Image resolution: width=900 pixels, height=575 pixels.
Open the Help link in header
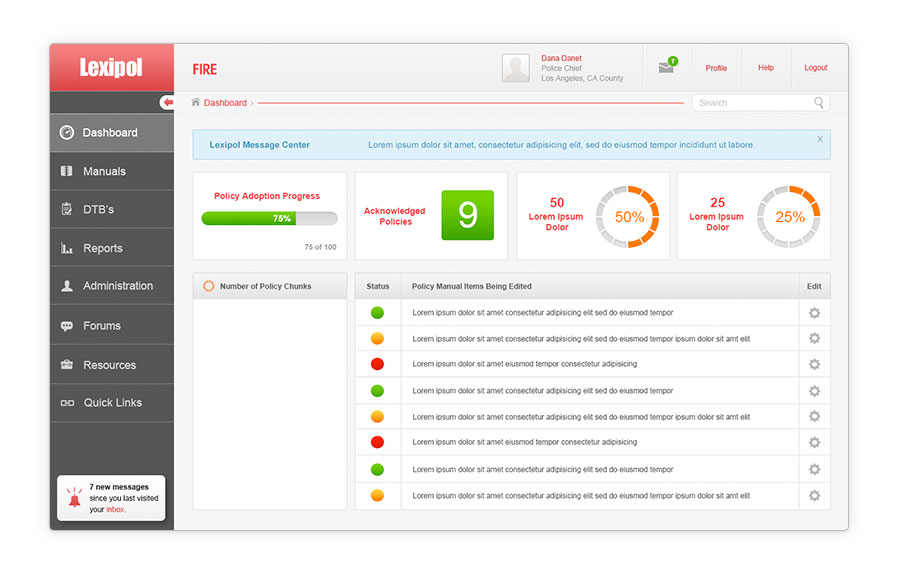(765, 68)
